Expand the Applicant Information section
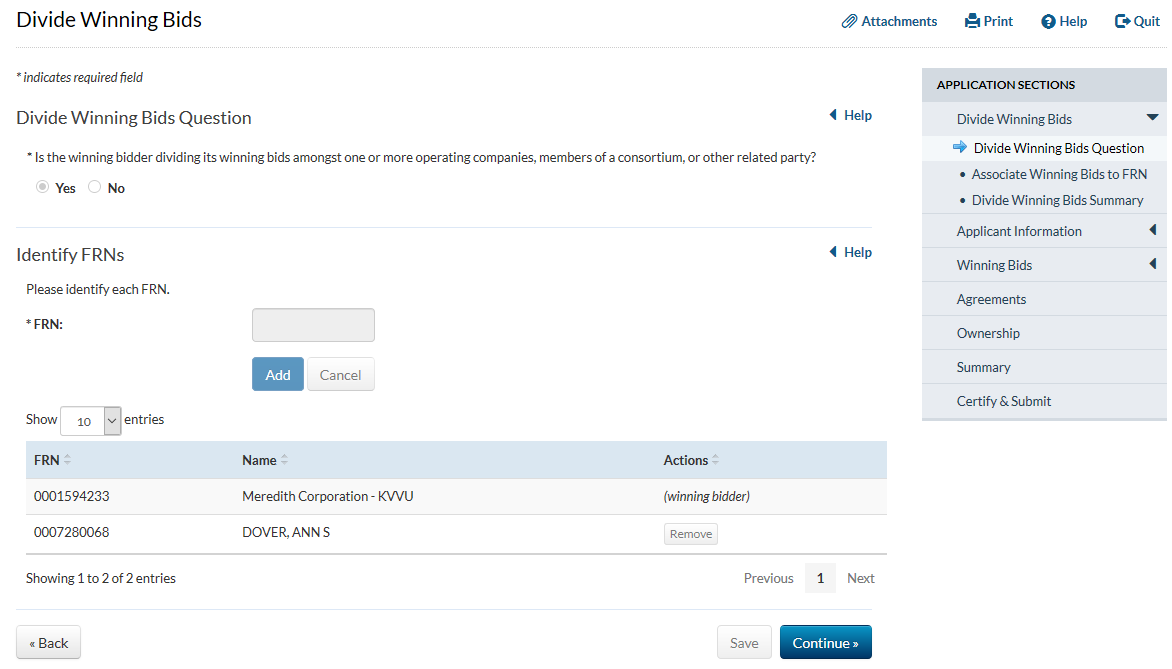 [x=1152, y=231]
